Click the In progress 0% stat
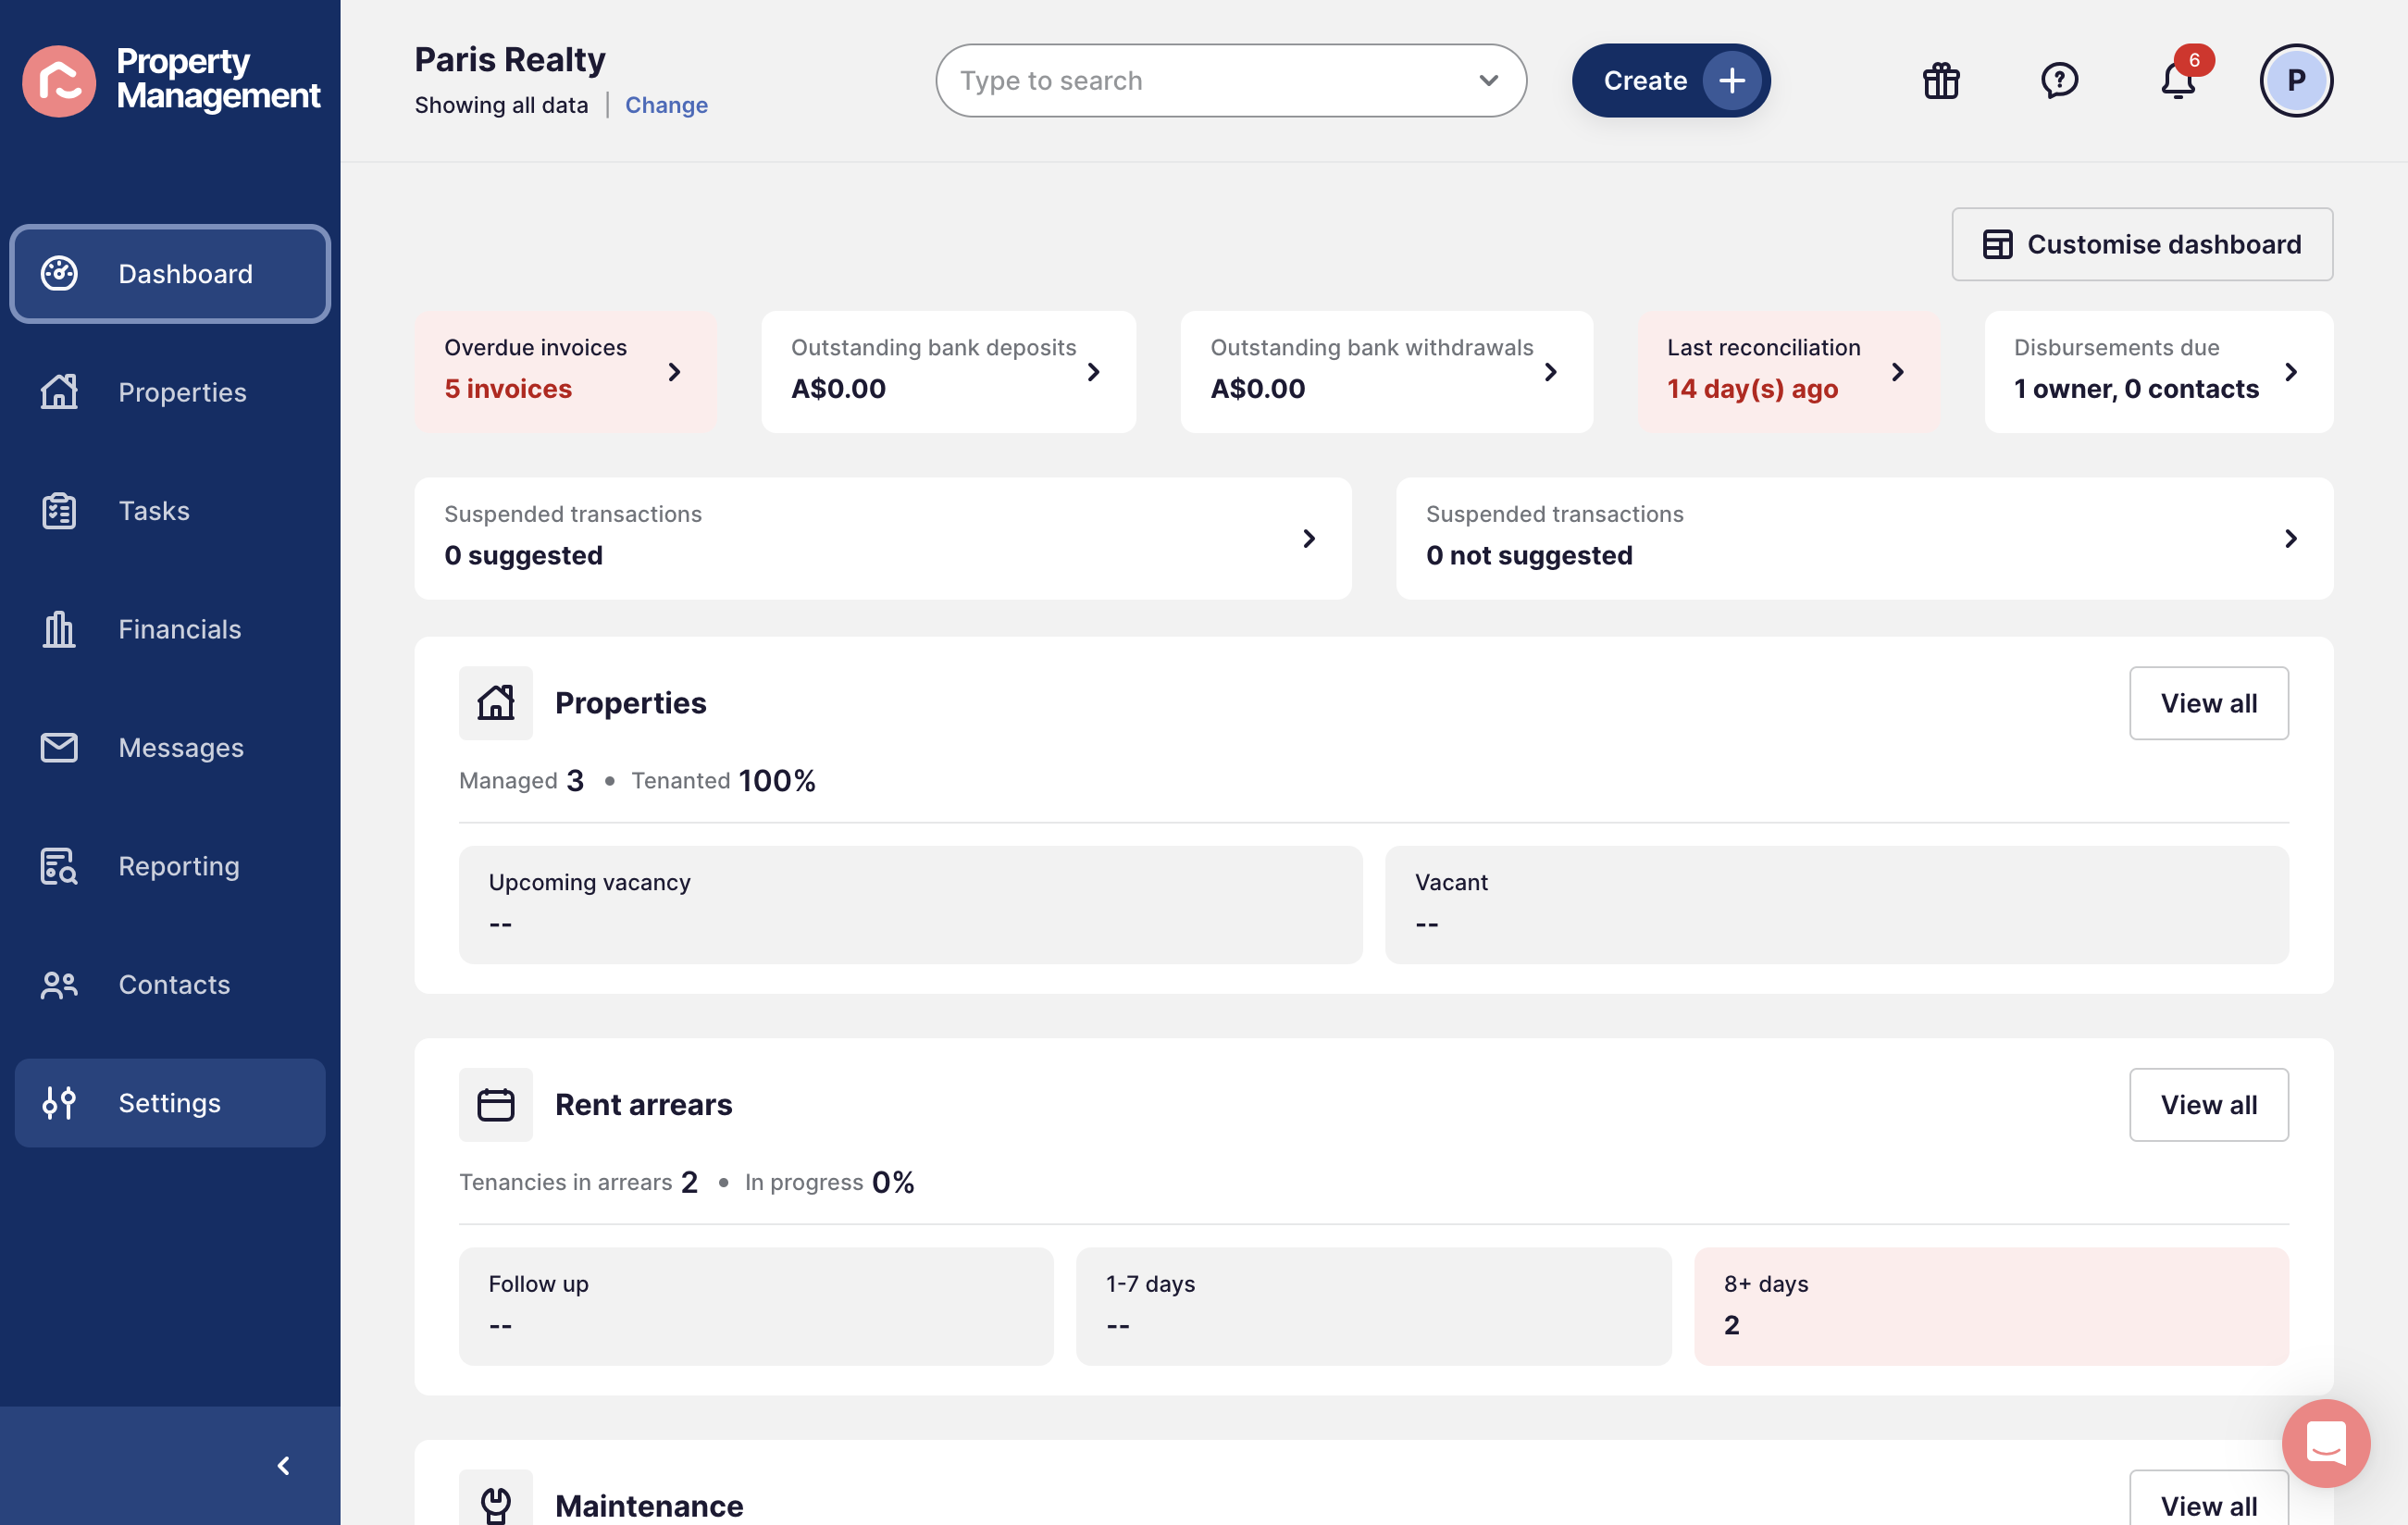2408x1525 pixels. pos(829,1182)
